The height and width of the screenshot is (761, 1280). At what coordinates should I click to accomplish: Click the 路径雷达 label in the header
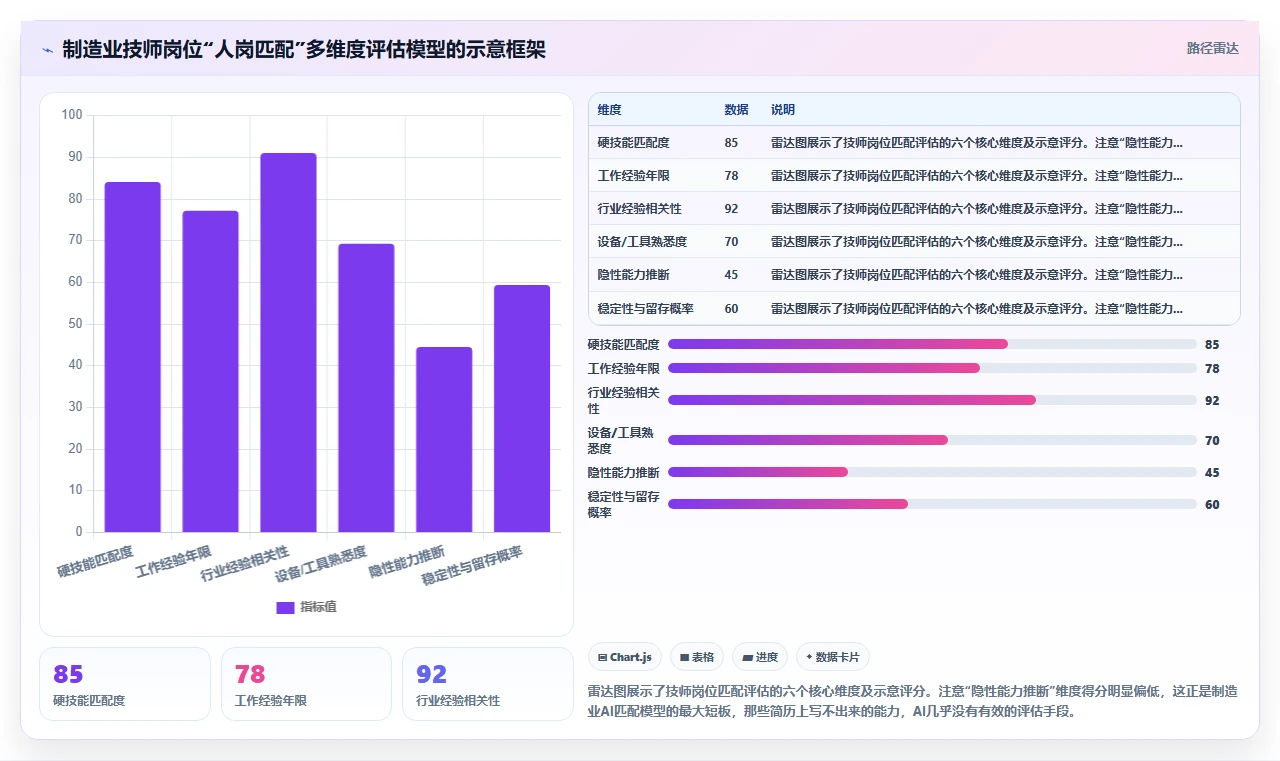pyautogui.click(x=1212, y=48)
